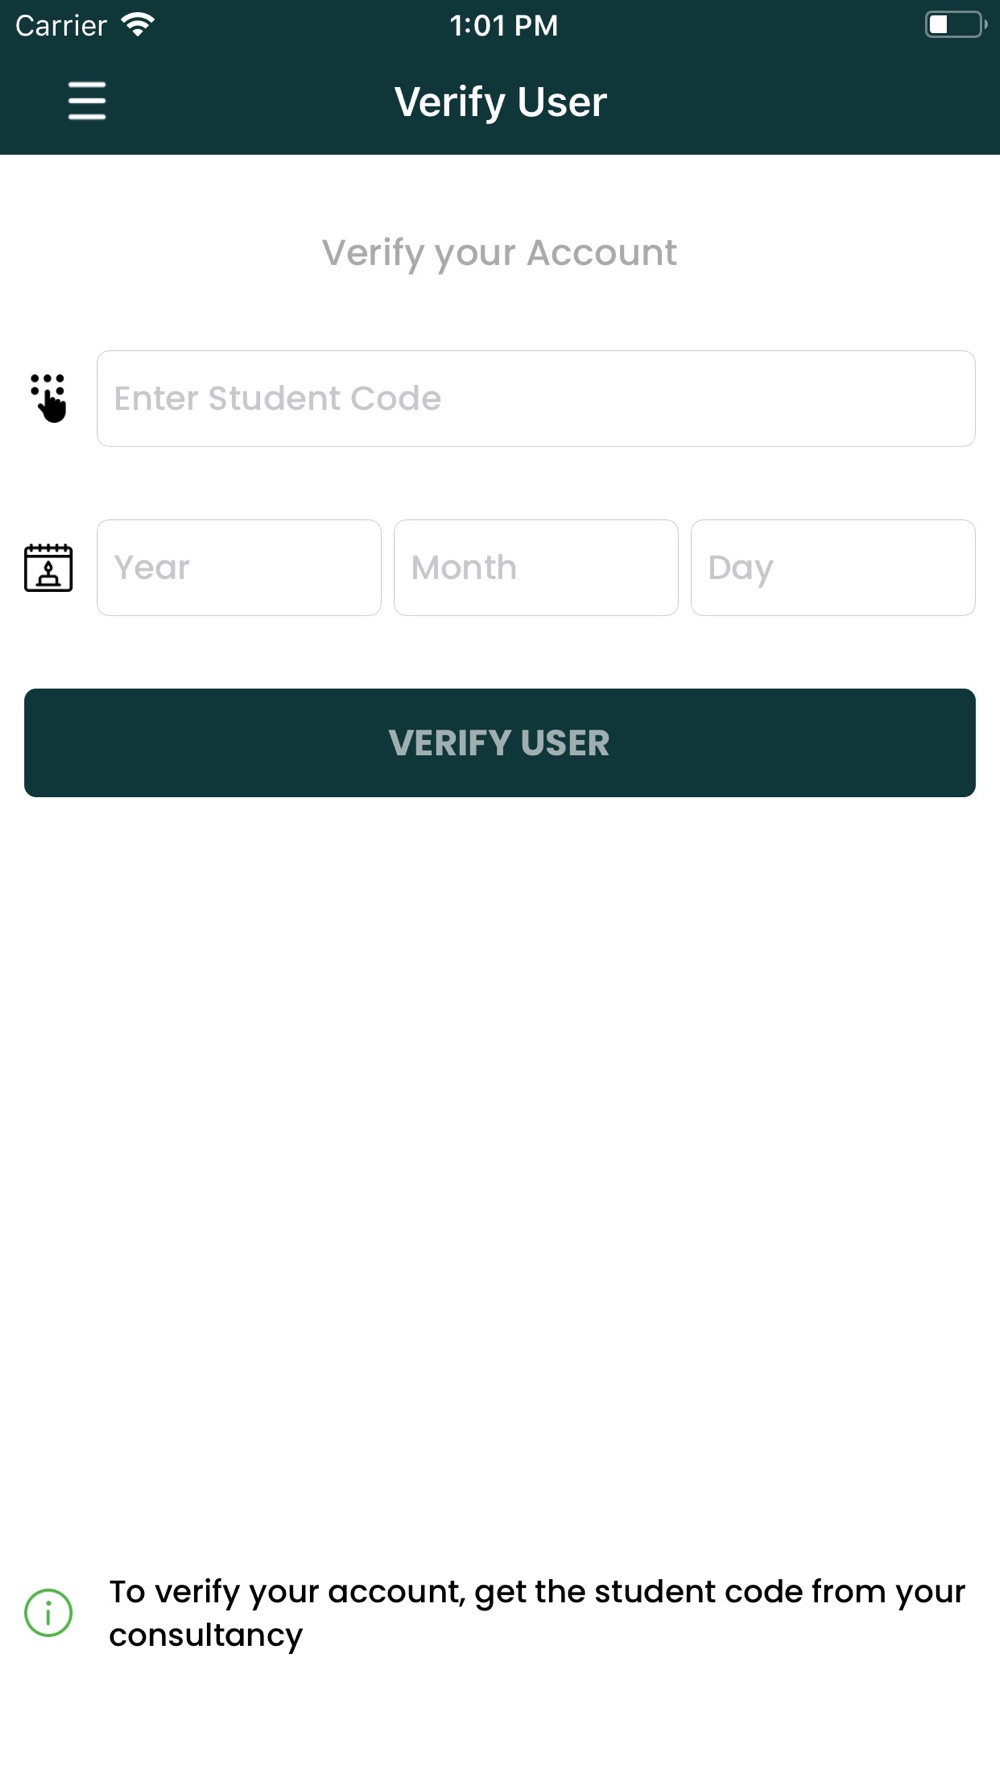1000x1778 pixels.
Task: Tap the Enter Student Code placeholder text
Action: 277,398
